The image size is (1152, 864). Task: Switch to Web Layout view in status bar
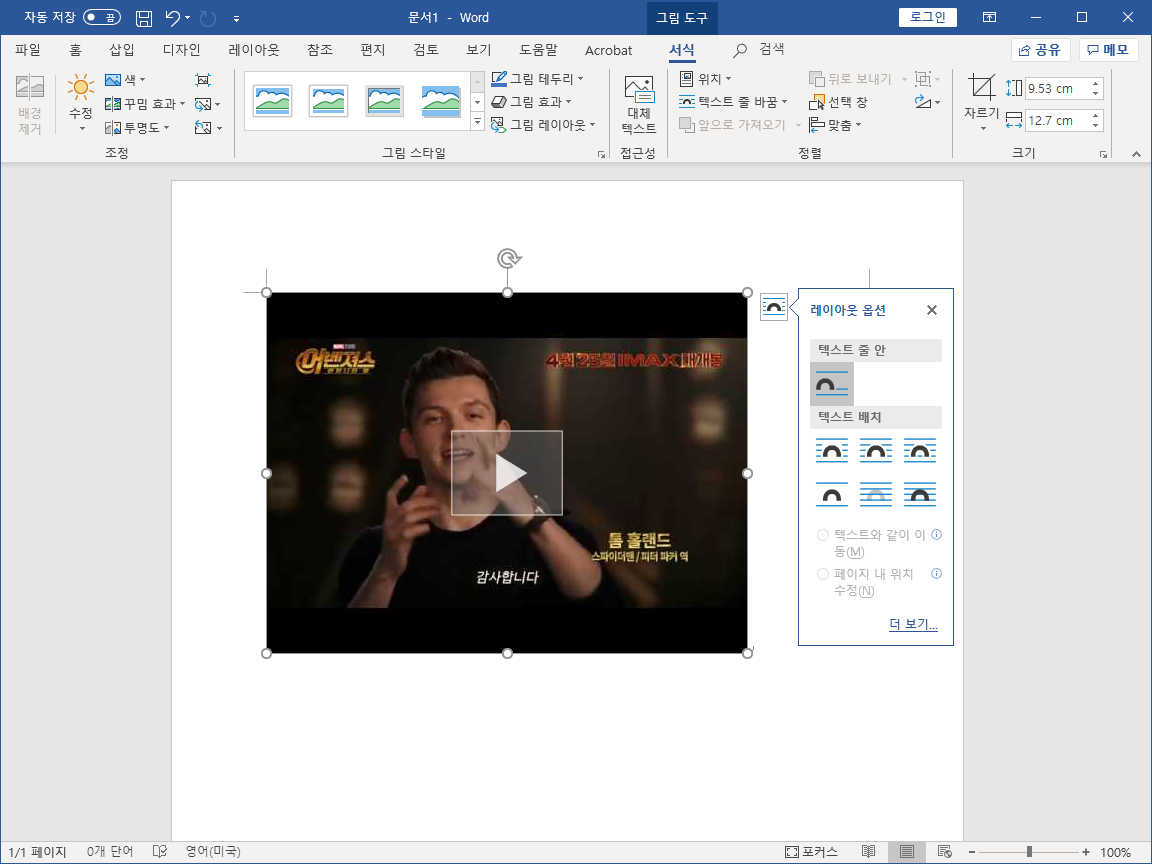pyautogui.click(x=945, y=852)
